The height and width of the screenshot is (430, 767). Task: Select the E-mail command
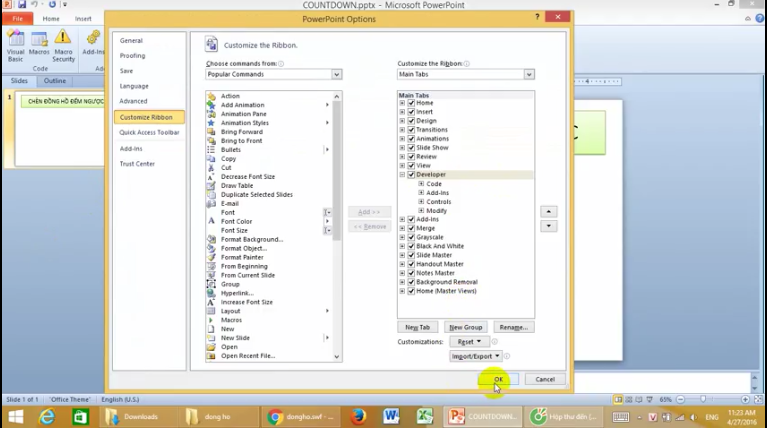click(x=229, y=204)
